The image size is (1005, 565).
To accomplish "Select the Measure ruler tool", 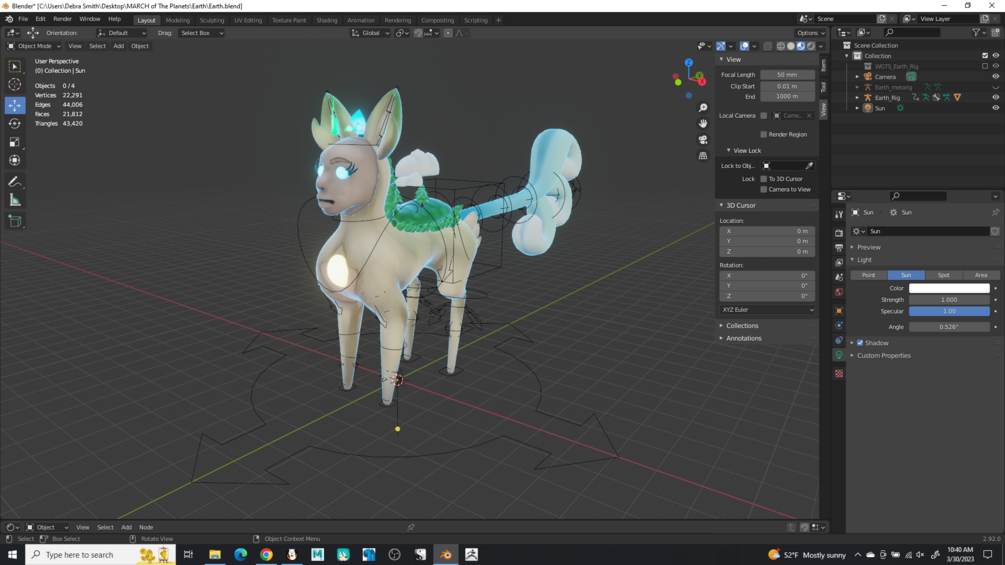I will click(x=15, y=201).
